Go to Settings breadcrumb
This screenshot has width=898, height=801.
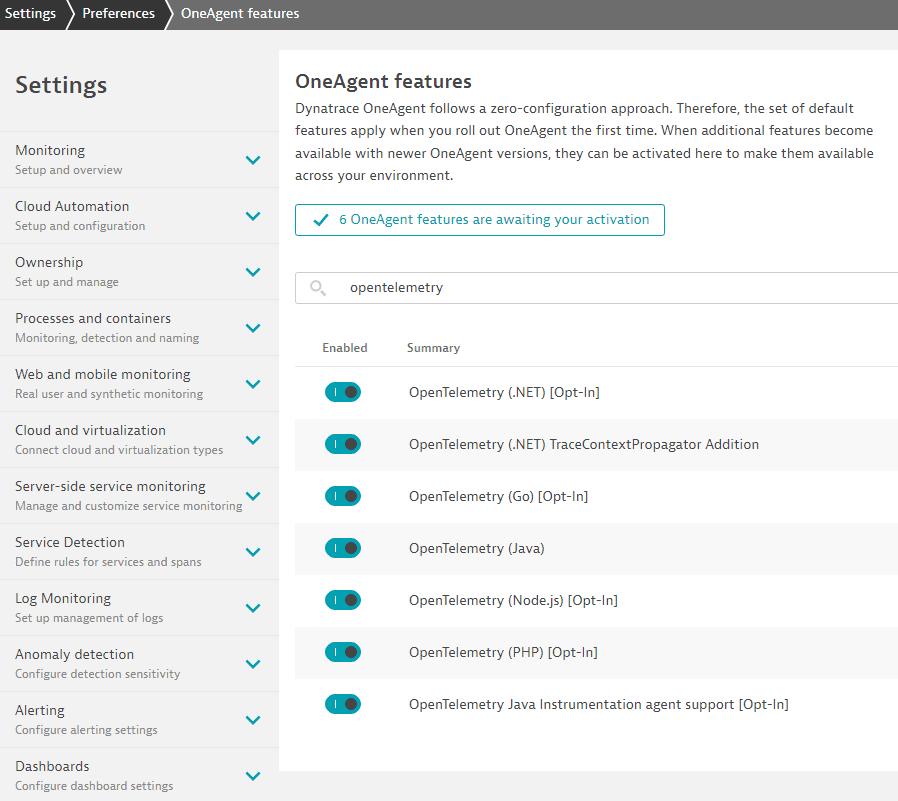tap(30, 13)
